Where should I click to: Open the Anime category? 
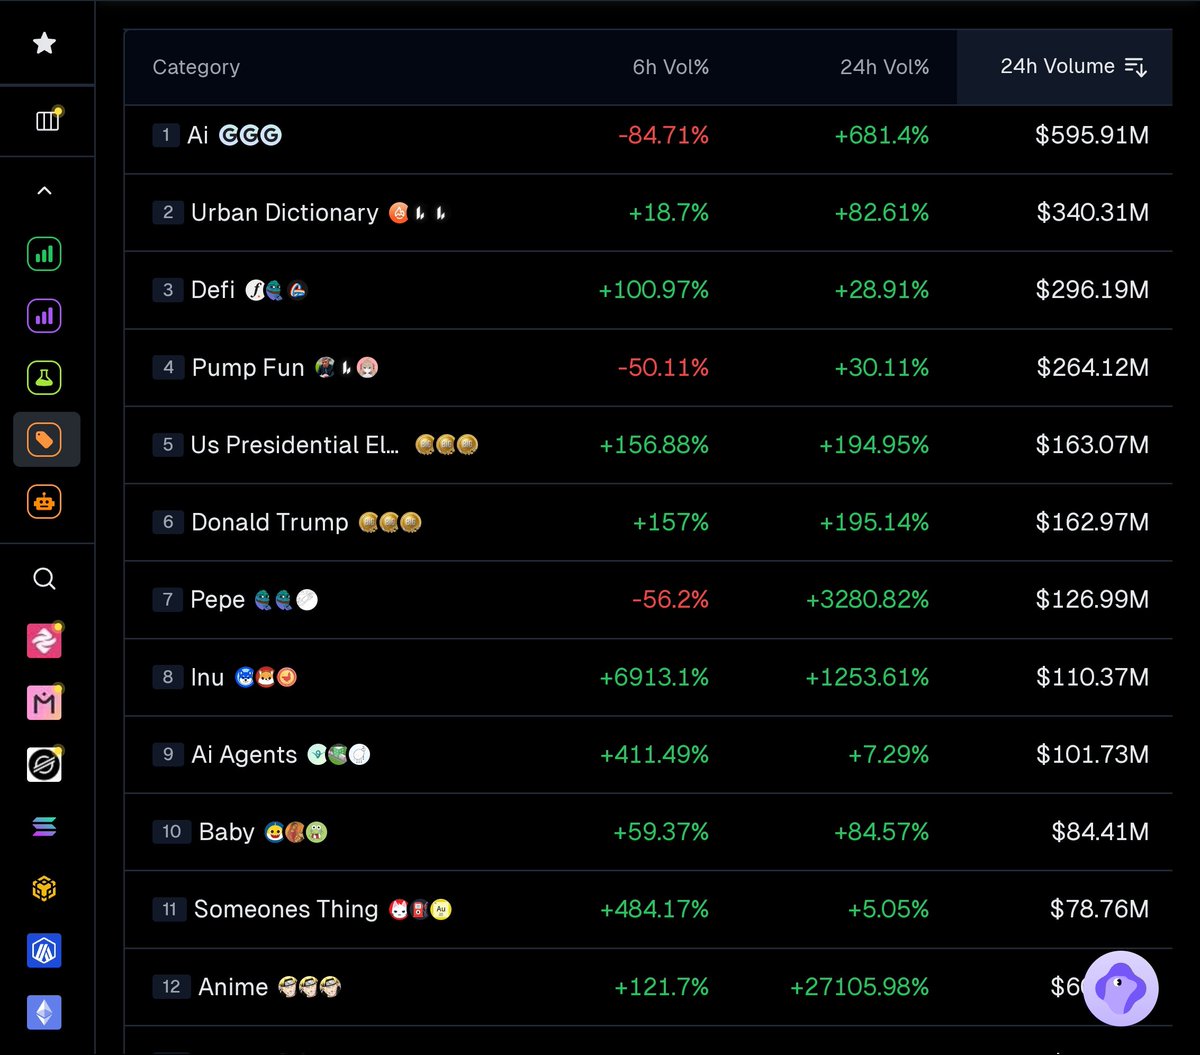[648, 987]
